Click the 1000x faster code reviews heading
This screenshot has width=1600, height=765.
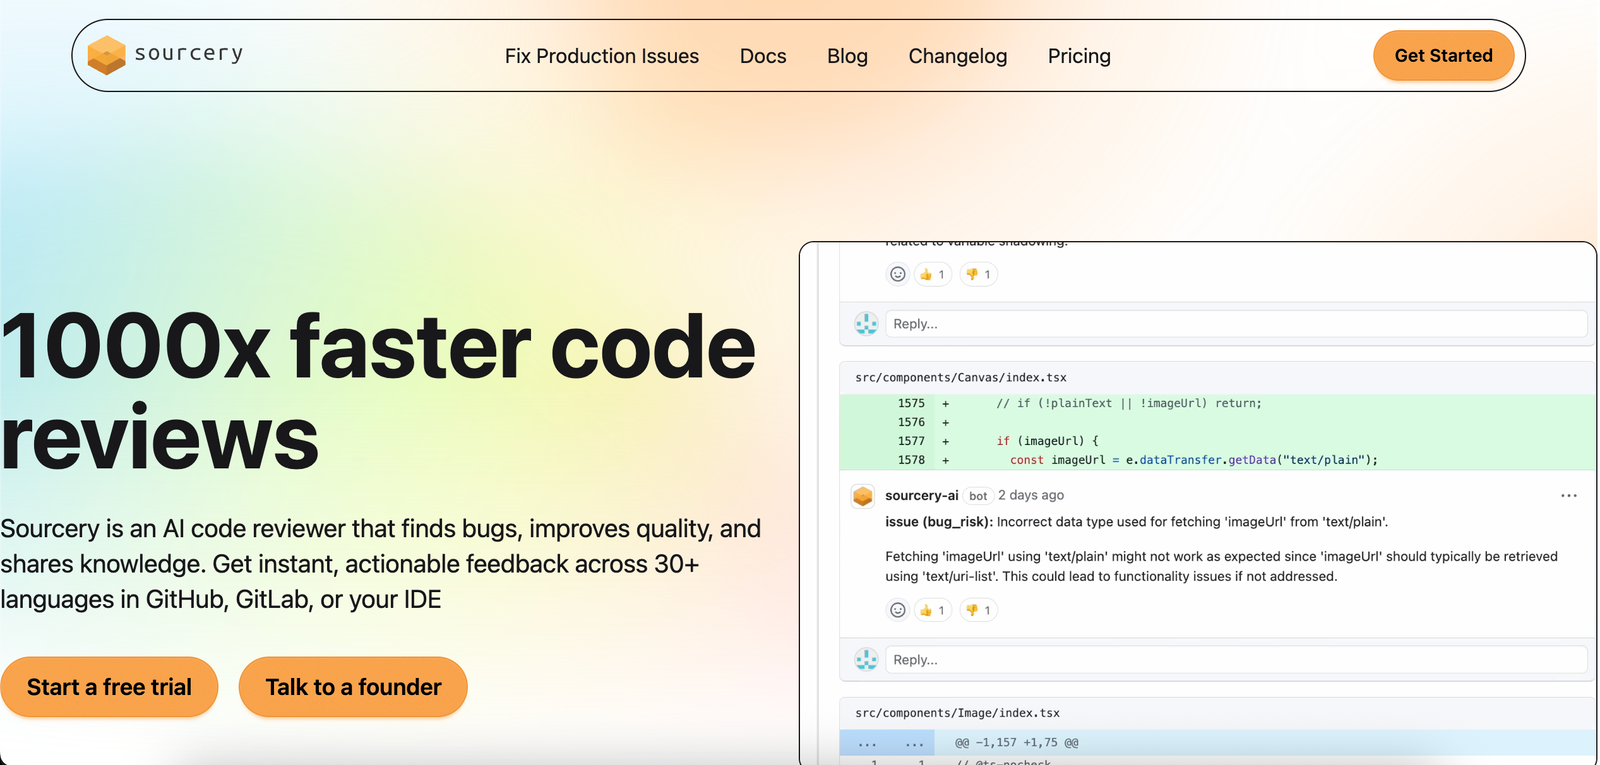378,392
